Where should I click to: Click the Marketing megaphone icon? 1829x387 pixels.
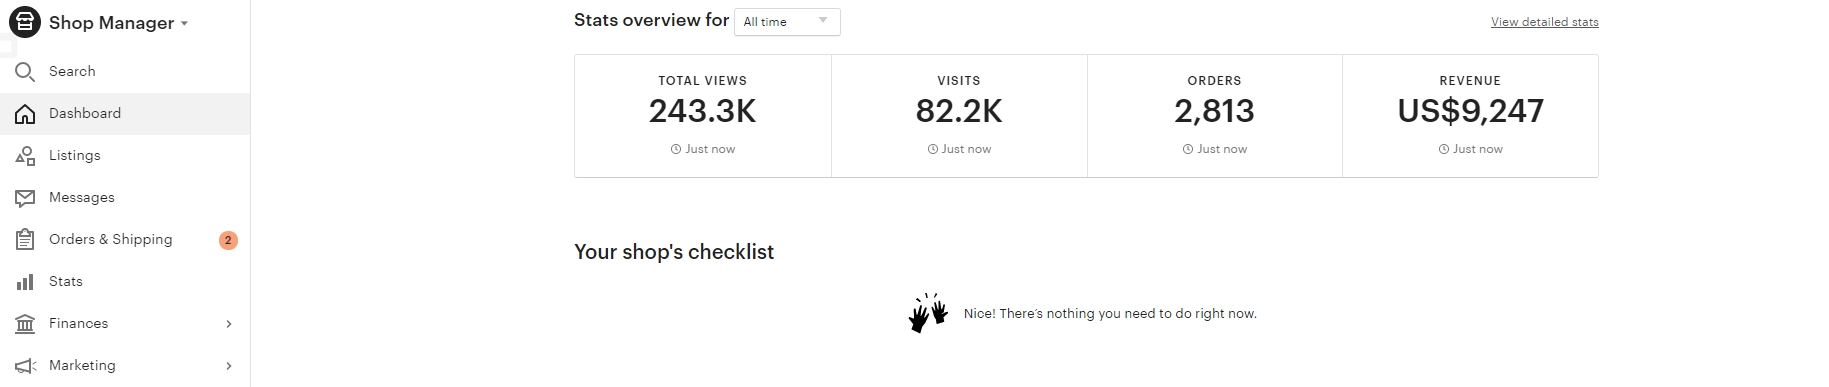click(x=25, y=366)
